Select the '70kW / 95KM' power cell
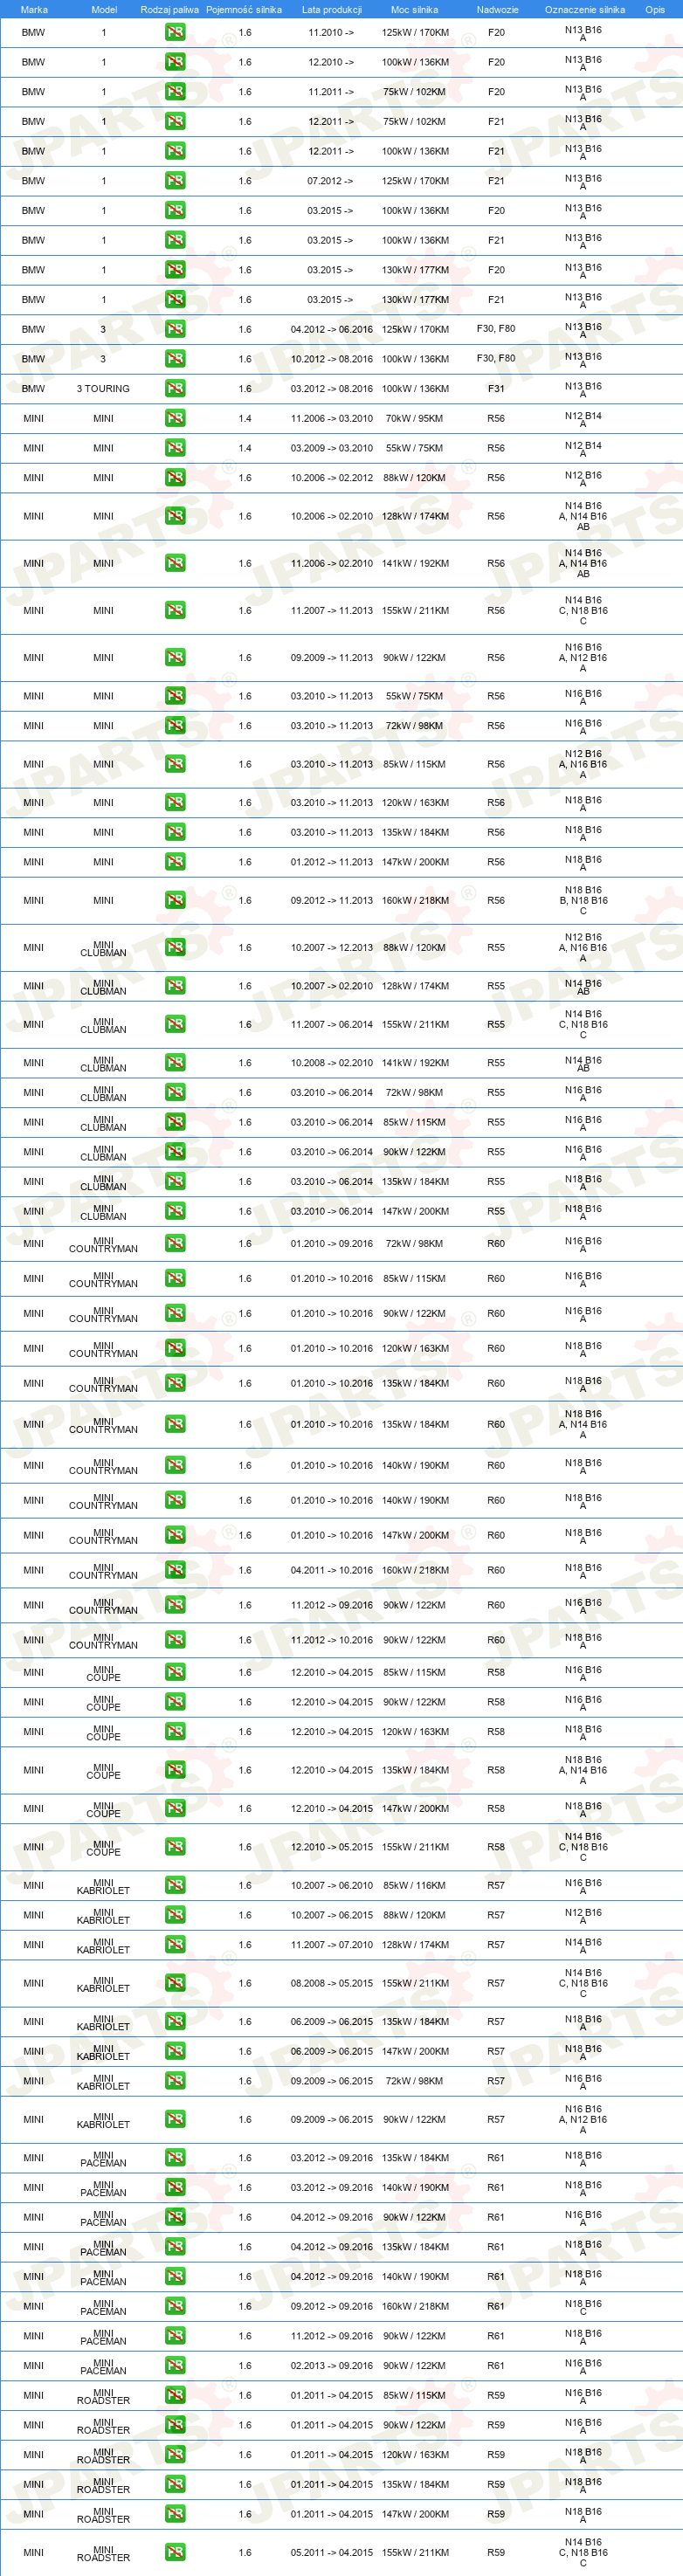The width and height of the screenshot is (683, 2576). [x=414, y=419]
